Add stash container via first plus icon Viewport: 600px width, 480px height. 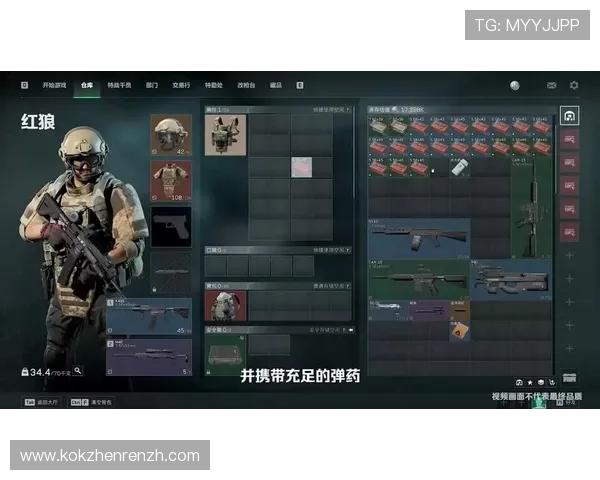point(569,255)
